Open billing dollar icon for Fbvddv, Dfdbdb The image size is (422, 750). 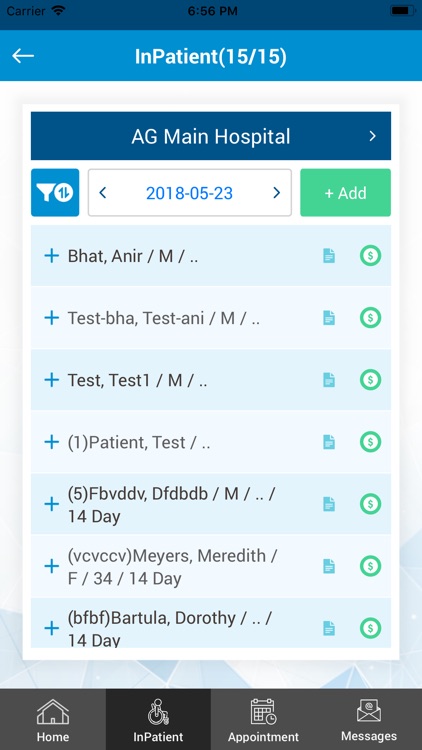point(370,504)
